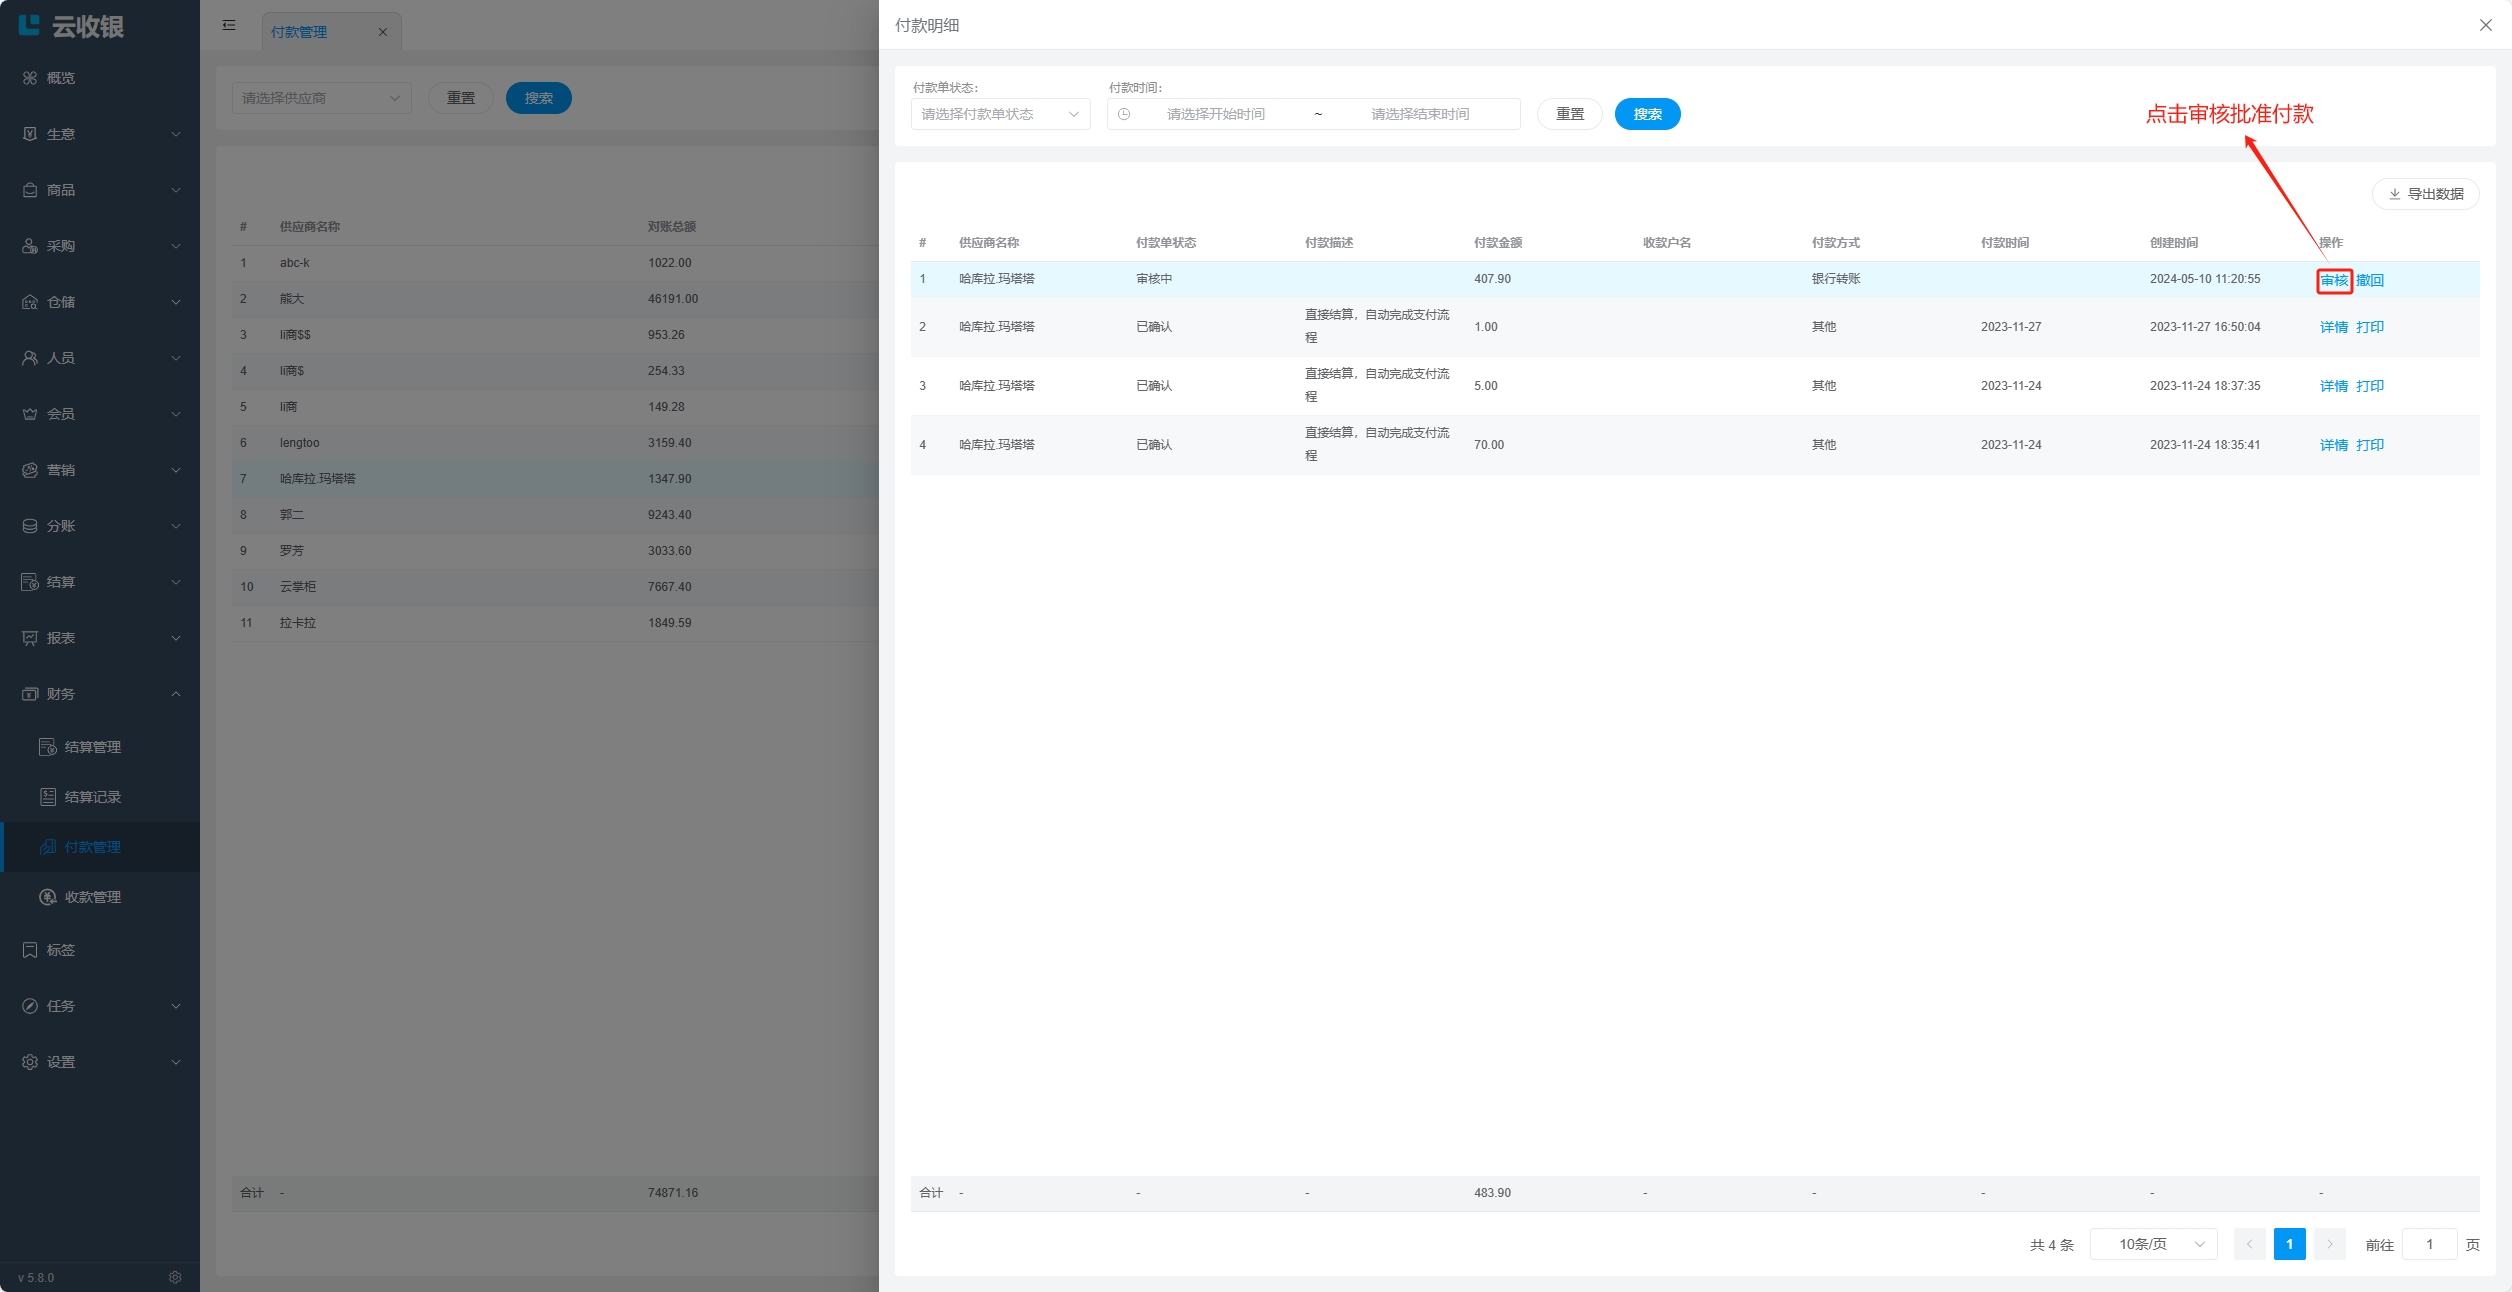Expand the 采购 purchasing sidebar menu

point(100,246)
